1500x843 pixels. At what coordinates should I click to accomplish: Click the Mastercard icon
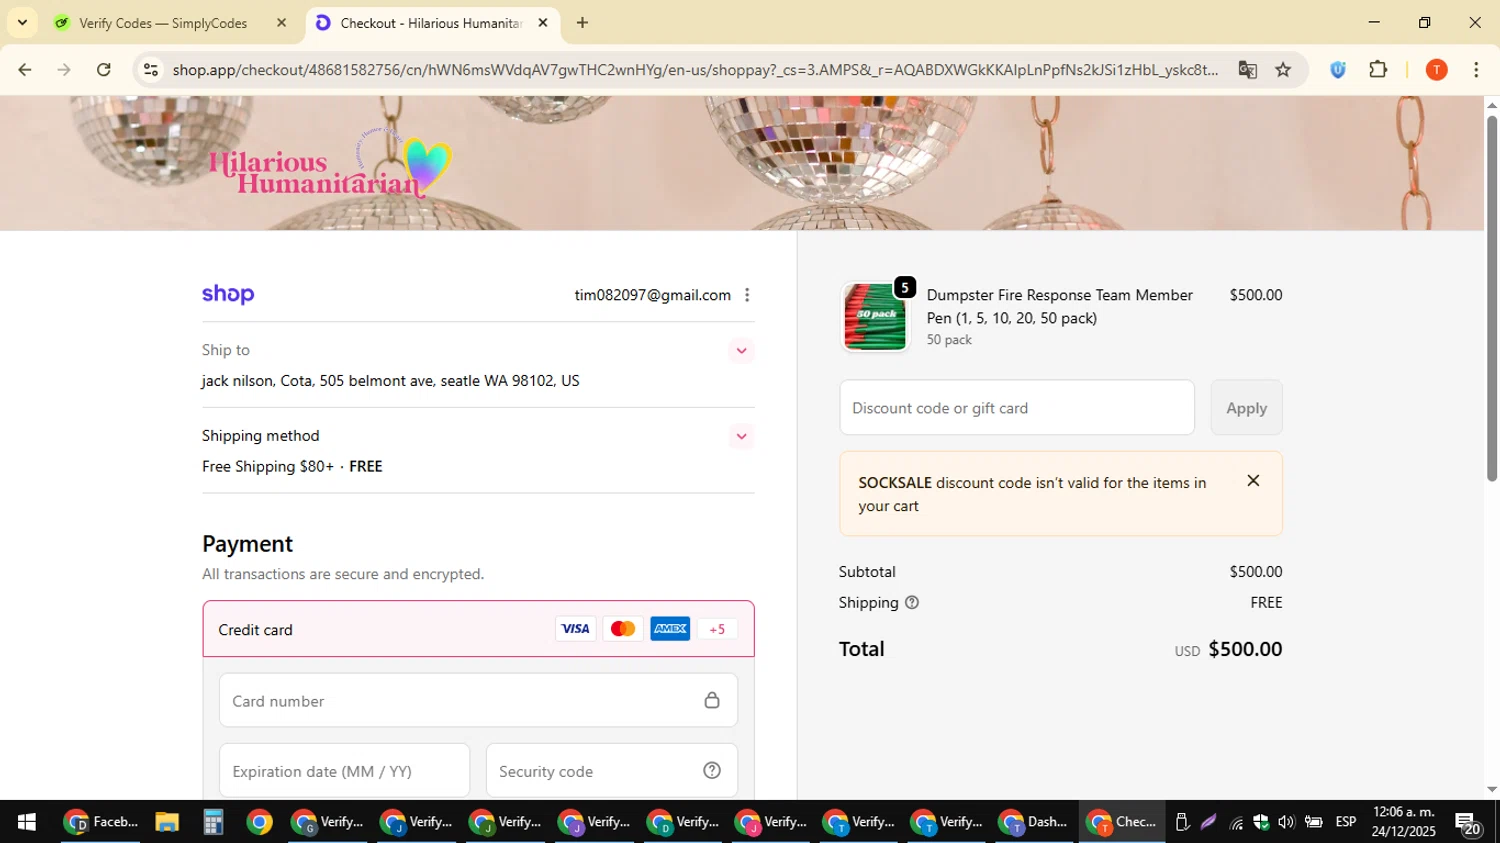pyautogui.click(x=623, y=629)
